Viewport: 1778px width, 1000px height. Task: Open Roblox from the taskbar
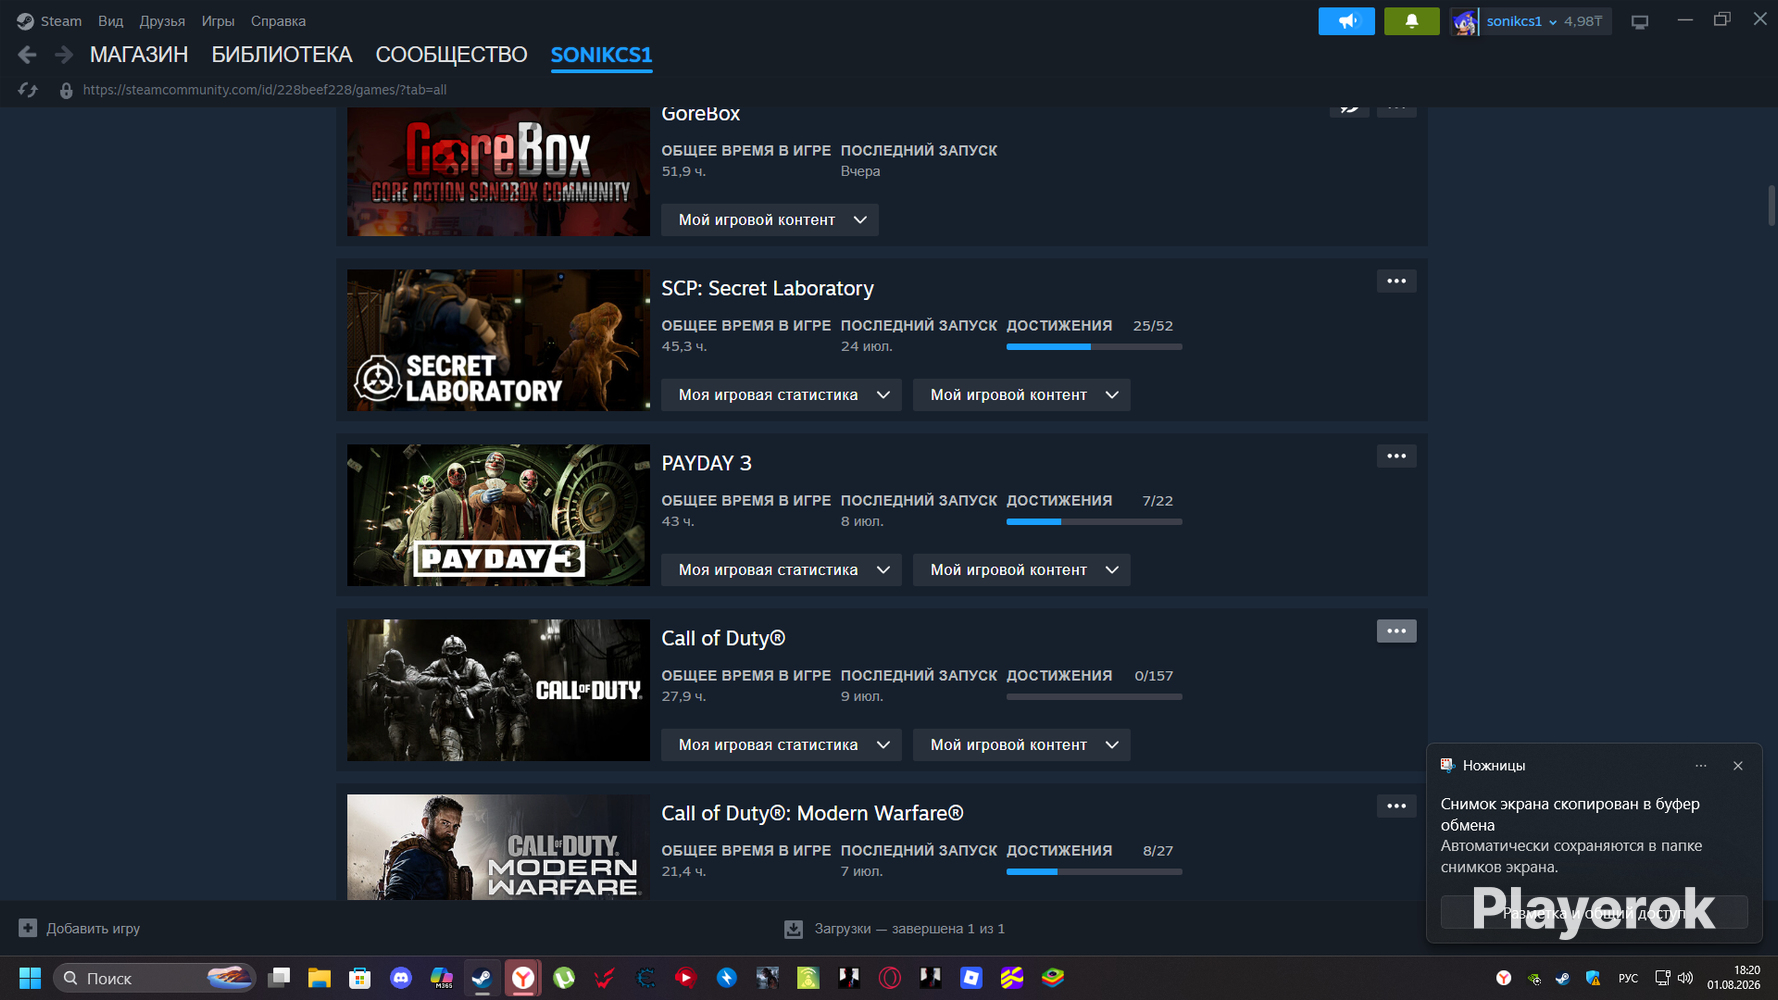coord(971,978)
